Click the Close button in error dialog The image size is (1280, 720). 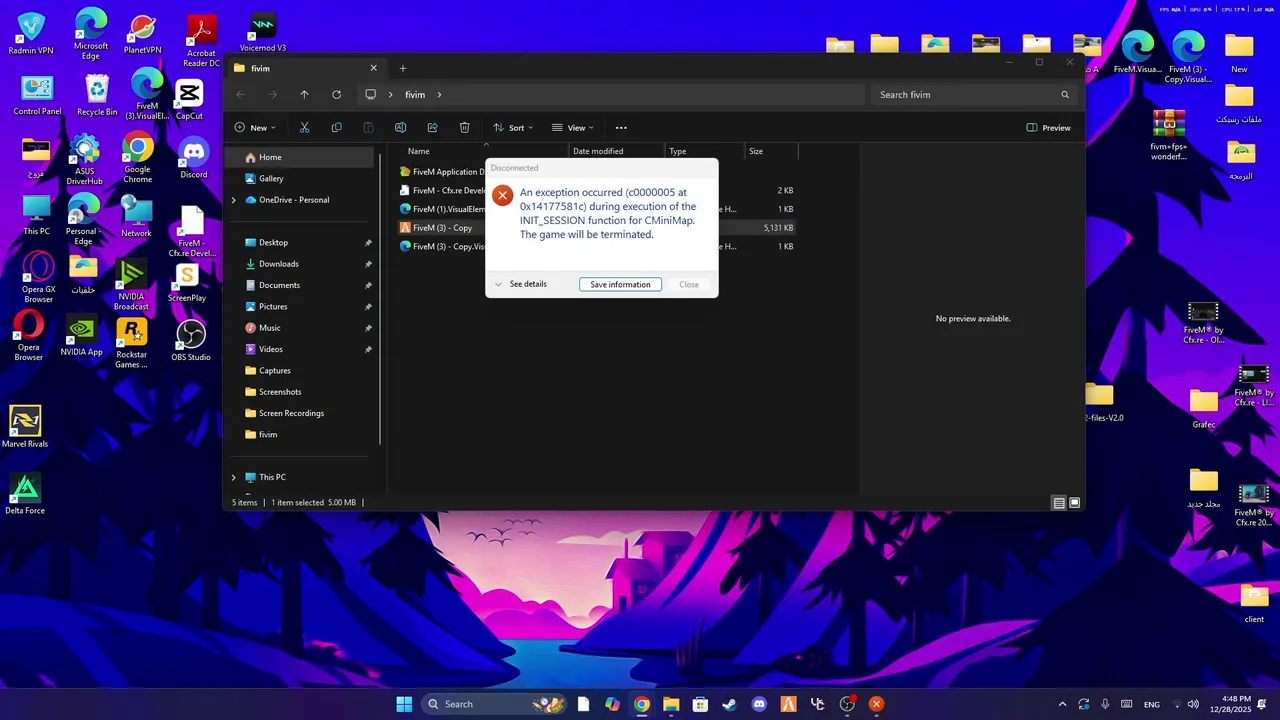689,284
